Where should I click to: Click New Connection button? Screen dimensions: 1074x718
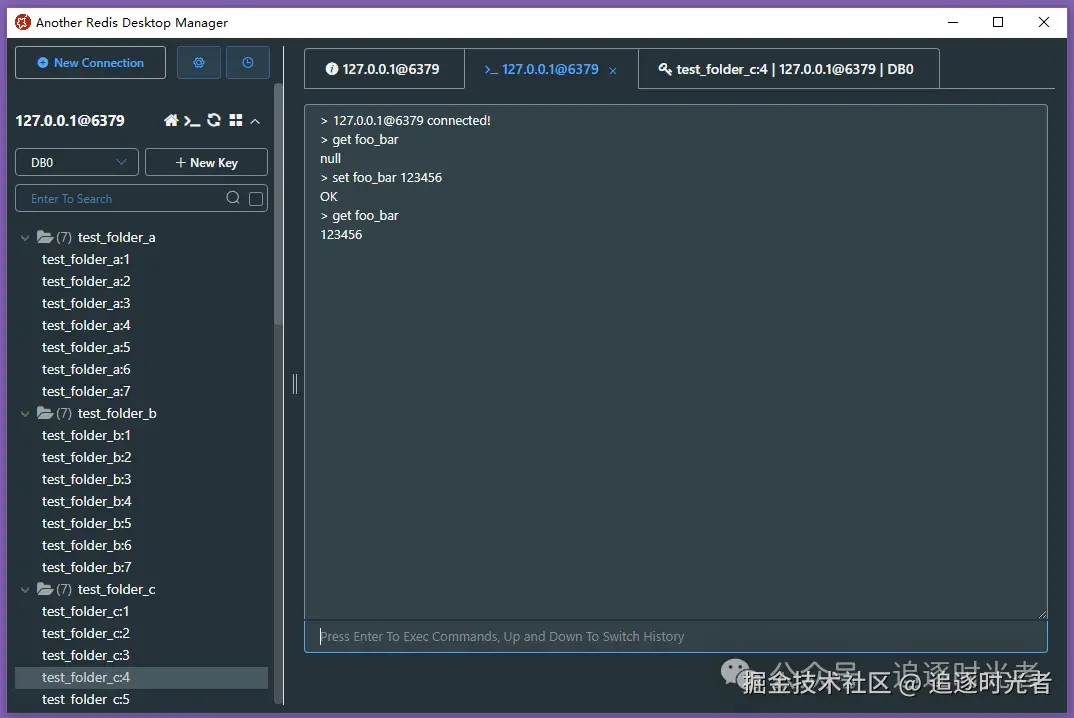[90, 62]
